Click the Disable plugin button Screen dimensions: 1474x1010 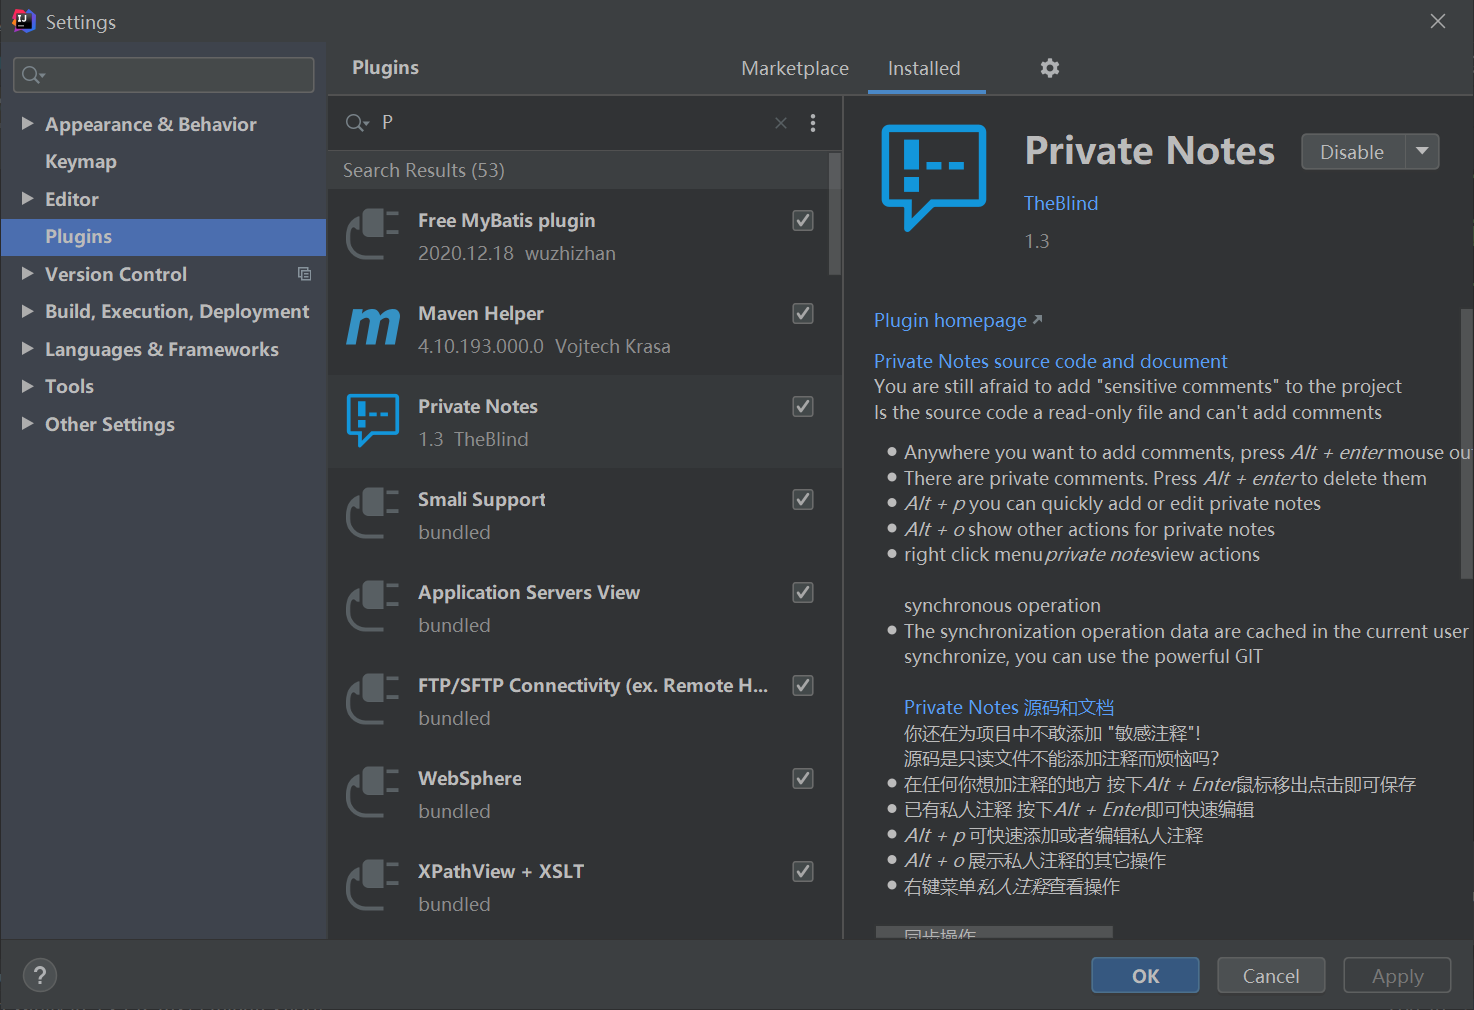pyautogui.click(x=1353, y=152)
